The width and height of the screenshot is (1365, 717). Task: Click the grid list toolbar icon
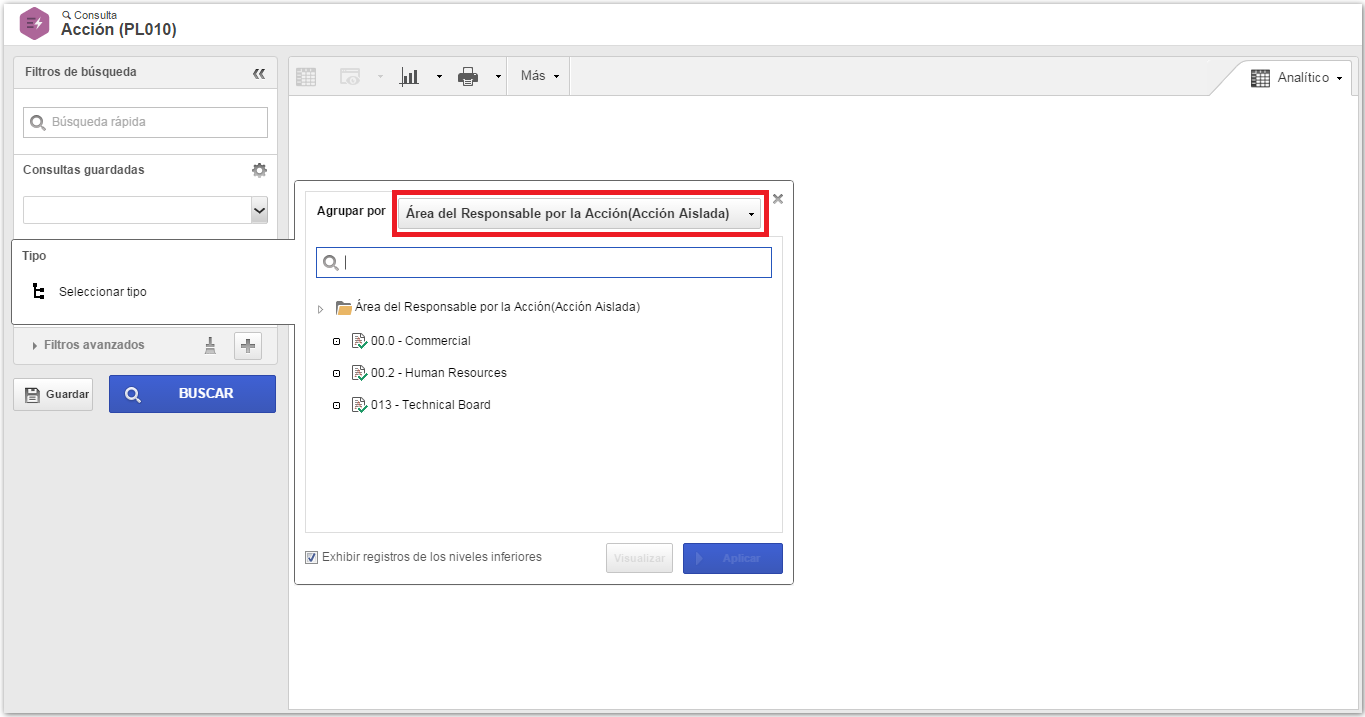click(306, 76)
